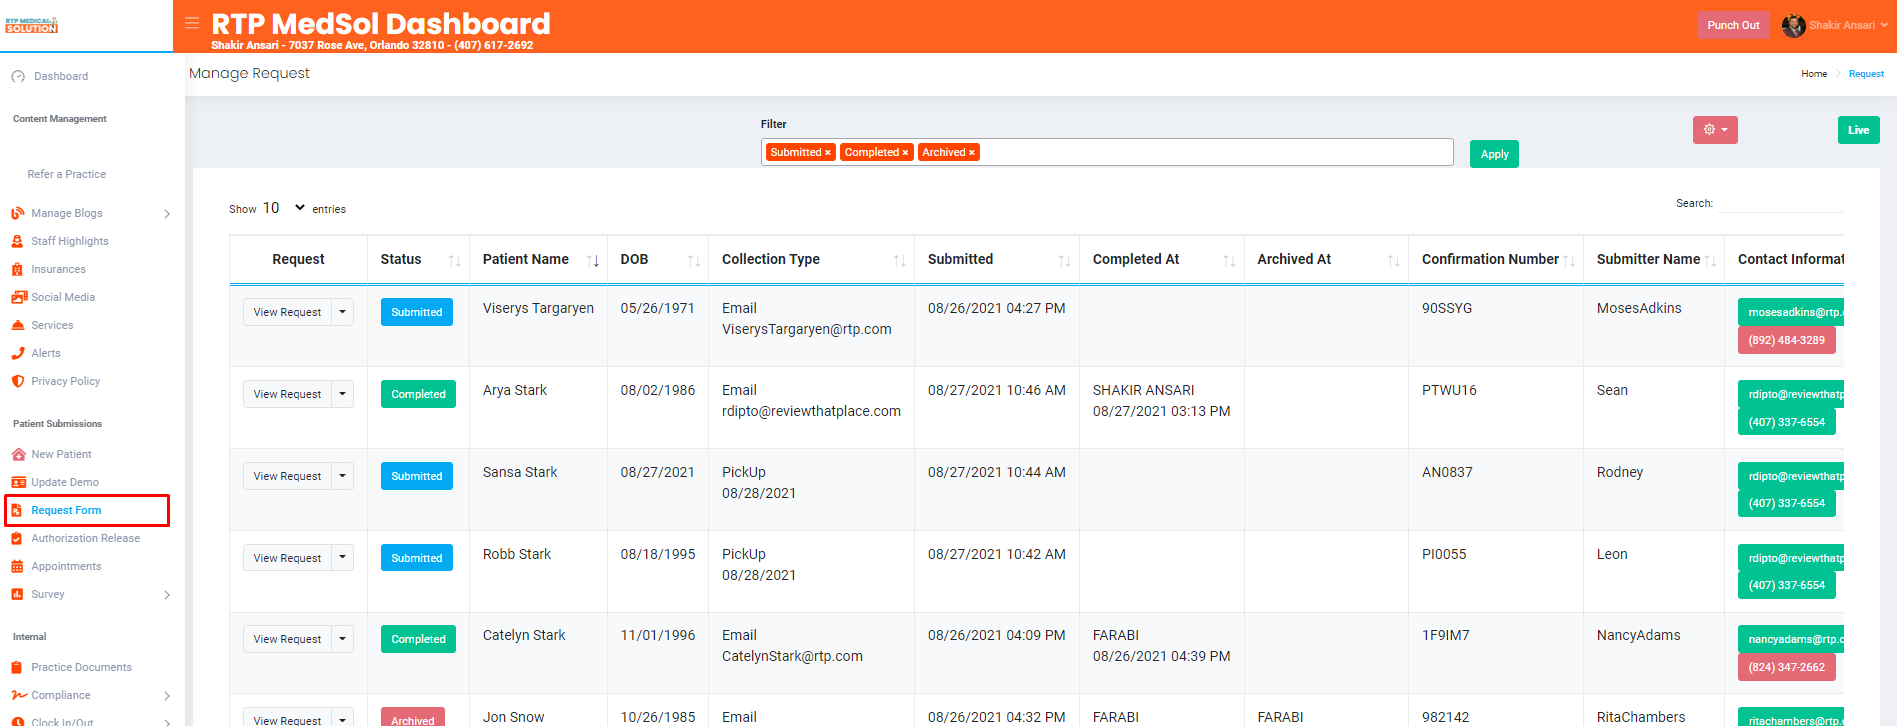The image size is (1897, 726).
Task: Open View Request dropdown for Sansa Stark
Action: (x=343, y=476)
